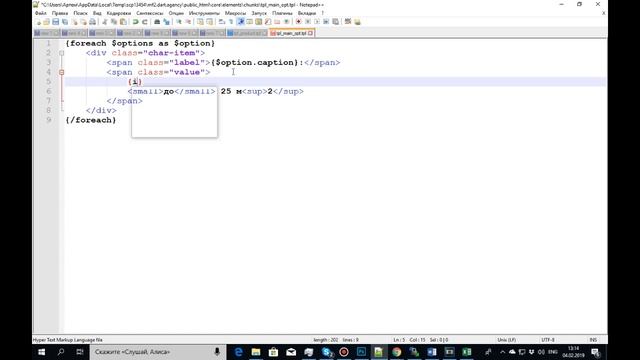This screenshot has width=640, height=360.
Task: Click the "25 м" text on line 6
Action: pyautogui.click(x=231, y=91)
